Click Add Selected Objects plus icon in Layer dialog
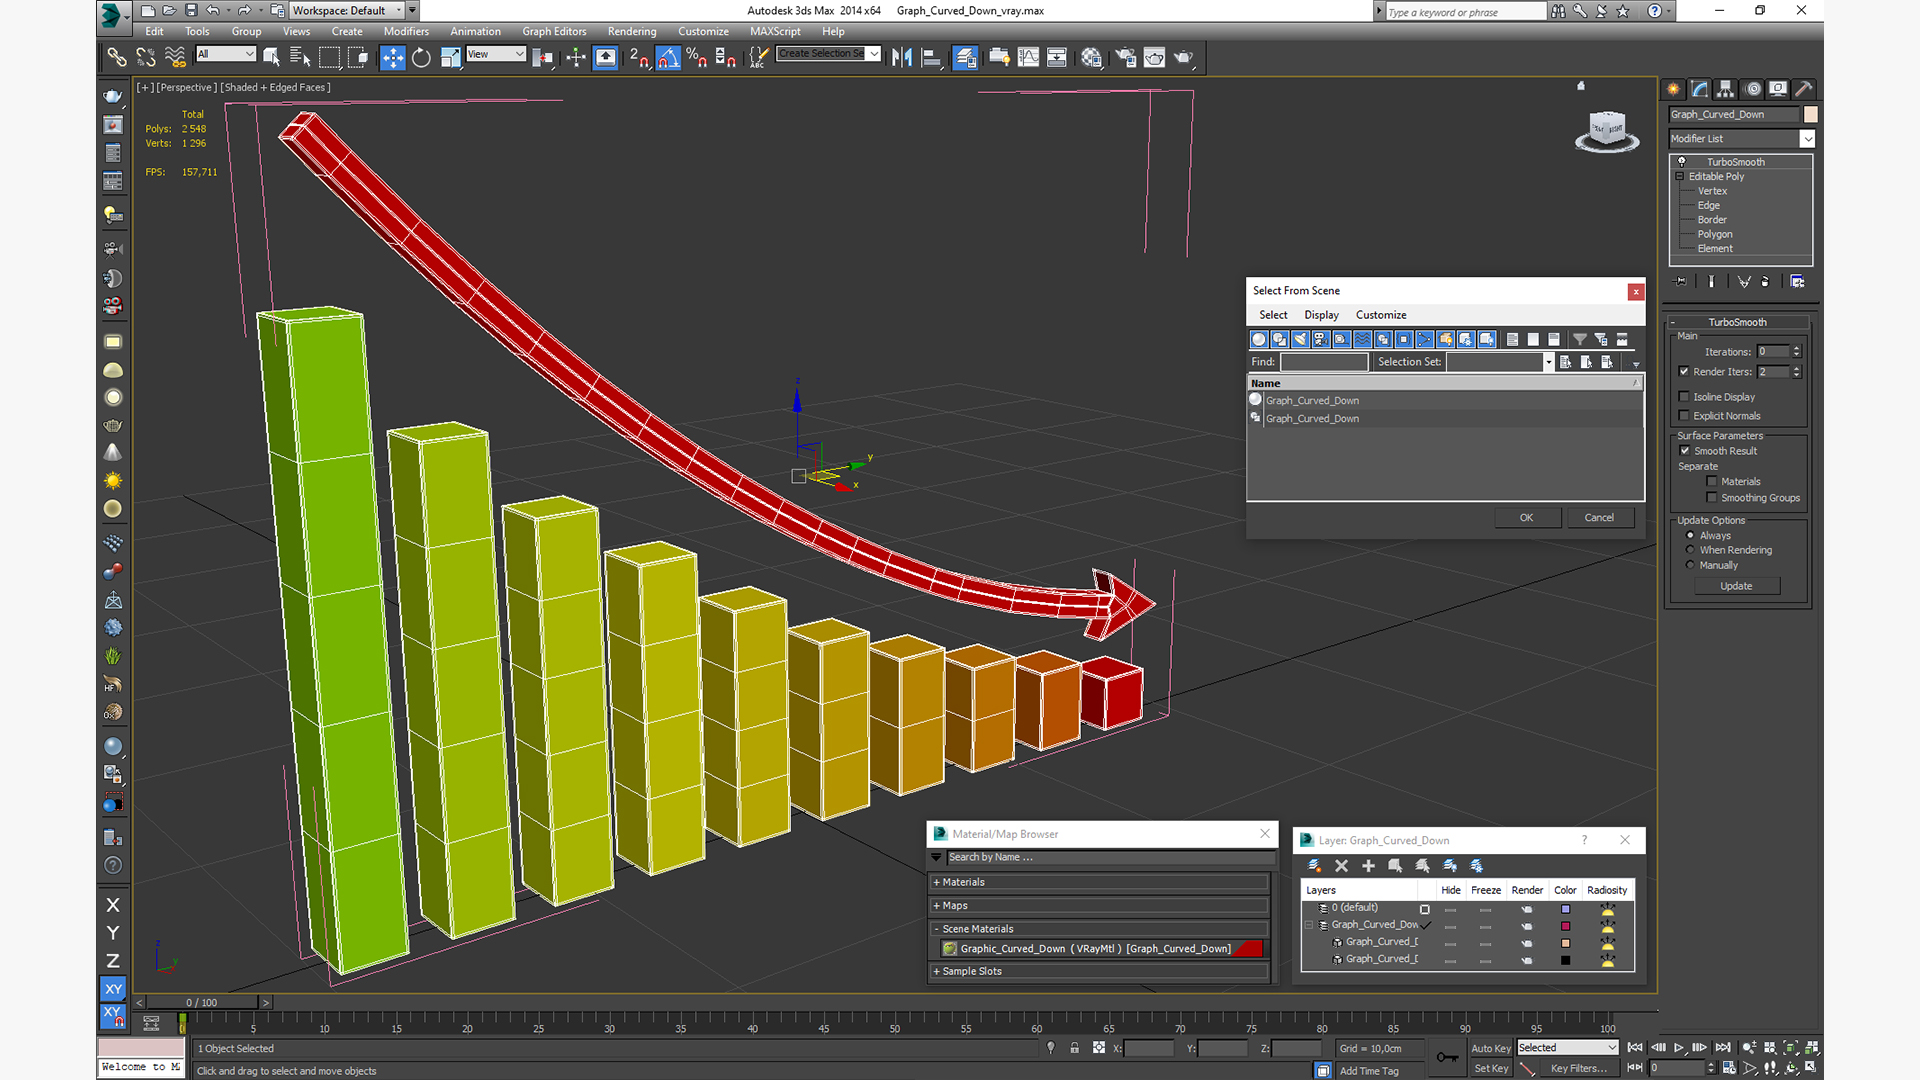 (1368, 866)
